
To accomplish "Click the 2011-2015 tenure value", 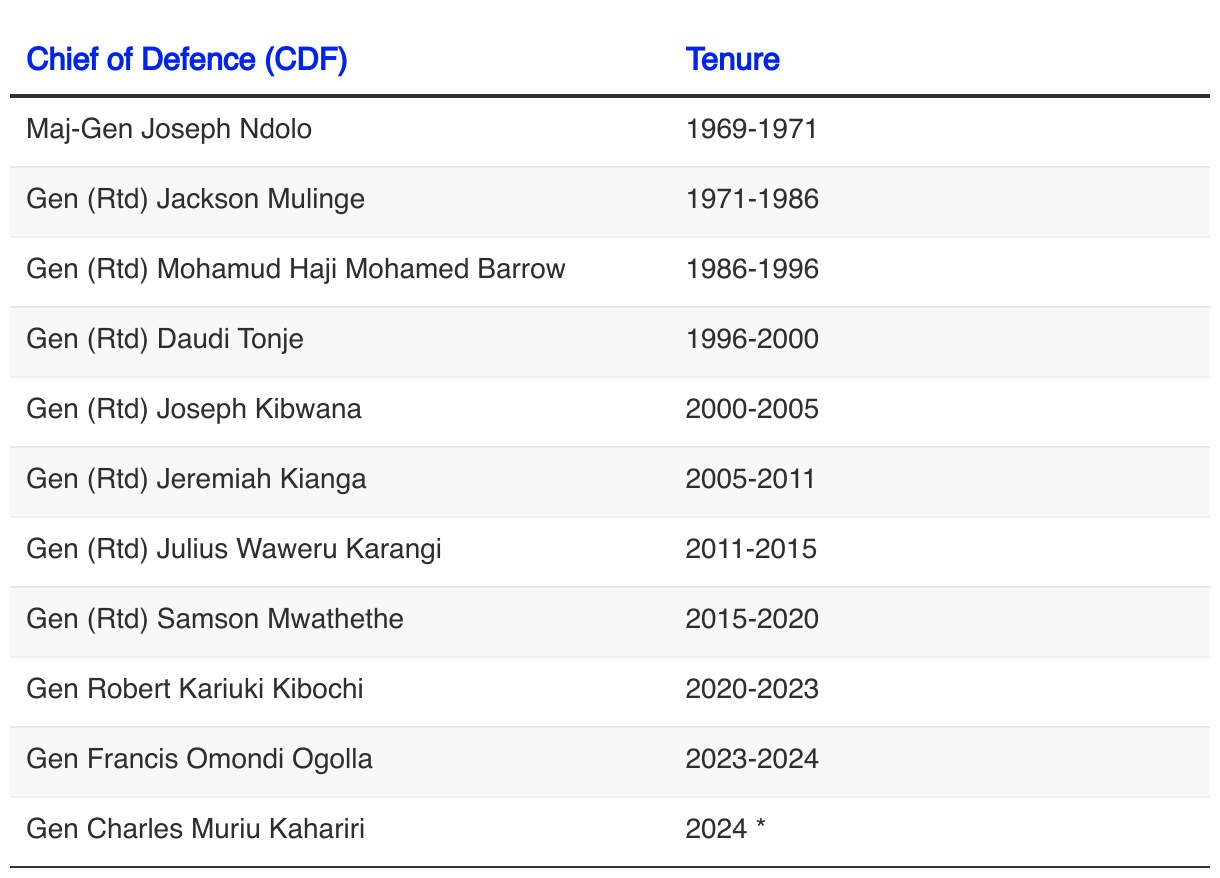I will (x=751, y=549).
